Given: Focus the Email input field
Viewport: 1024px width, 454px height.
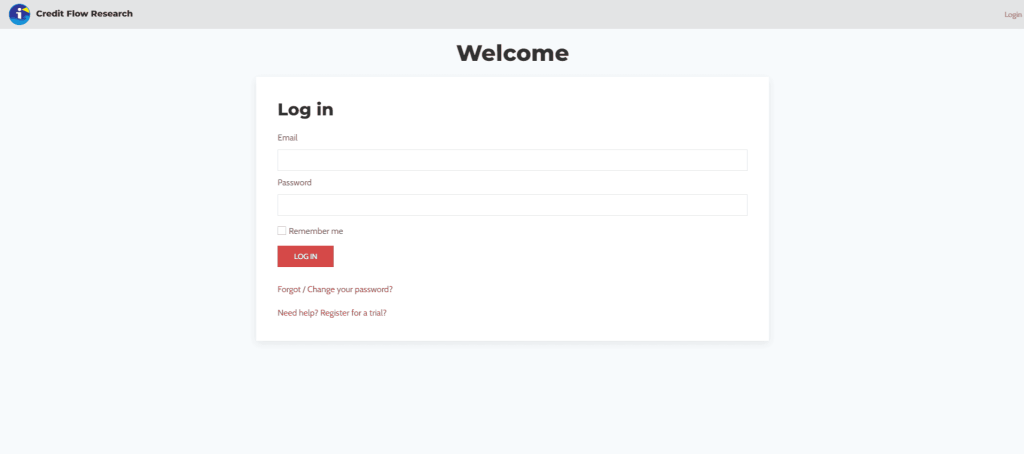Looking at the screenshot, I should (512, 160).
